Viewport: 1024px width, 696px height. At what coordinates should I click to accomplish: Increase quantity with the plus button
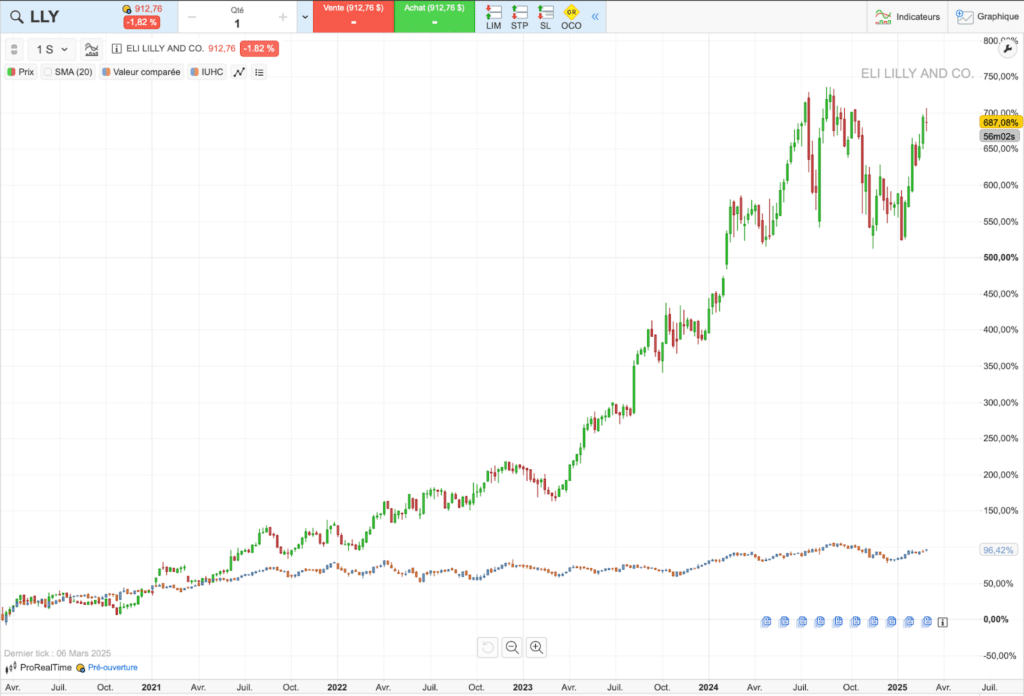283,17
